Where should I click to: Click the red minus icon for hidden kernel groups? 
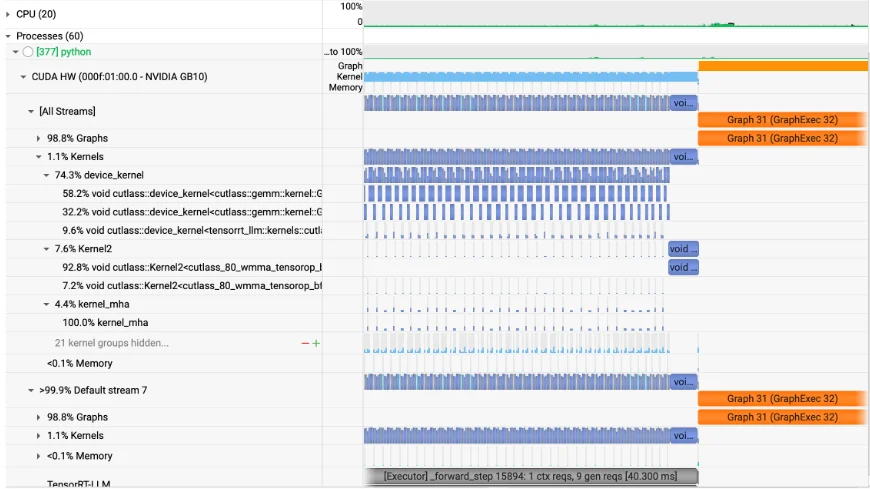tap(306, 343)
